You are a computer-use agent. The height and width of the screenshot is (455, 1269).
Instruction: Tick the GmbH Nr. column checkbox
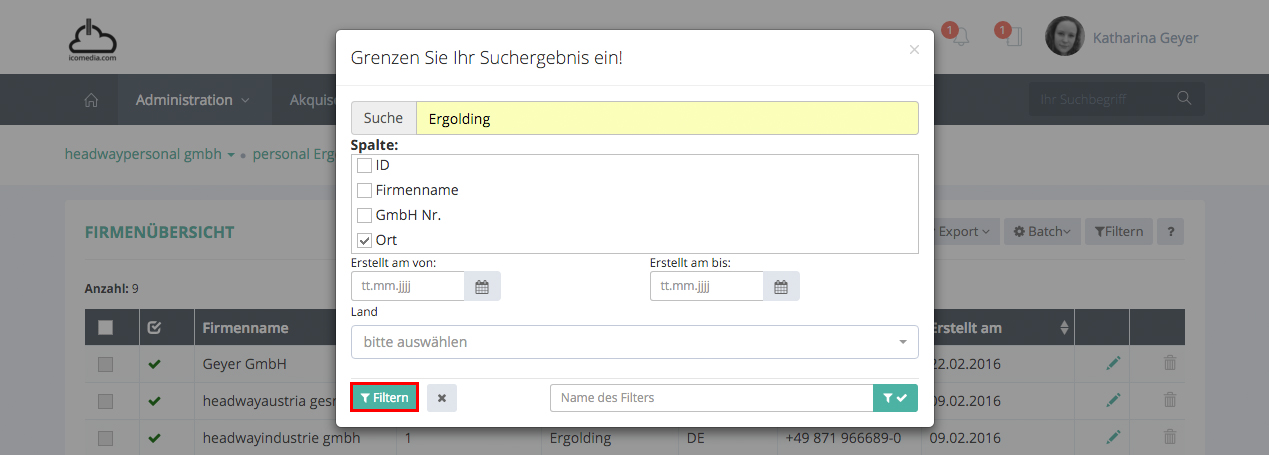(365, 215)
